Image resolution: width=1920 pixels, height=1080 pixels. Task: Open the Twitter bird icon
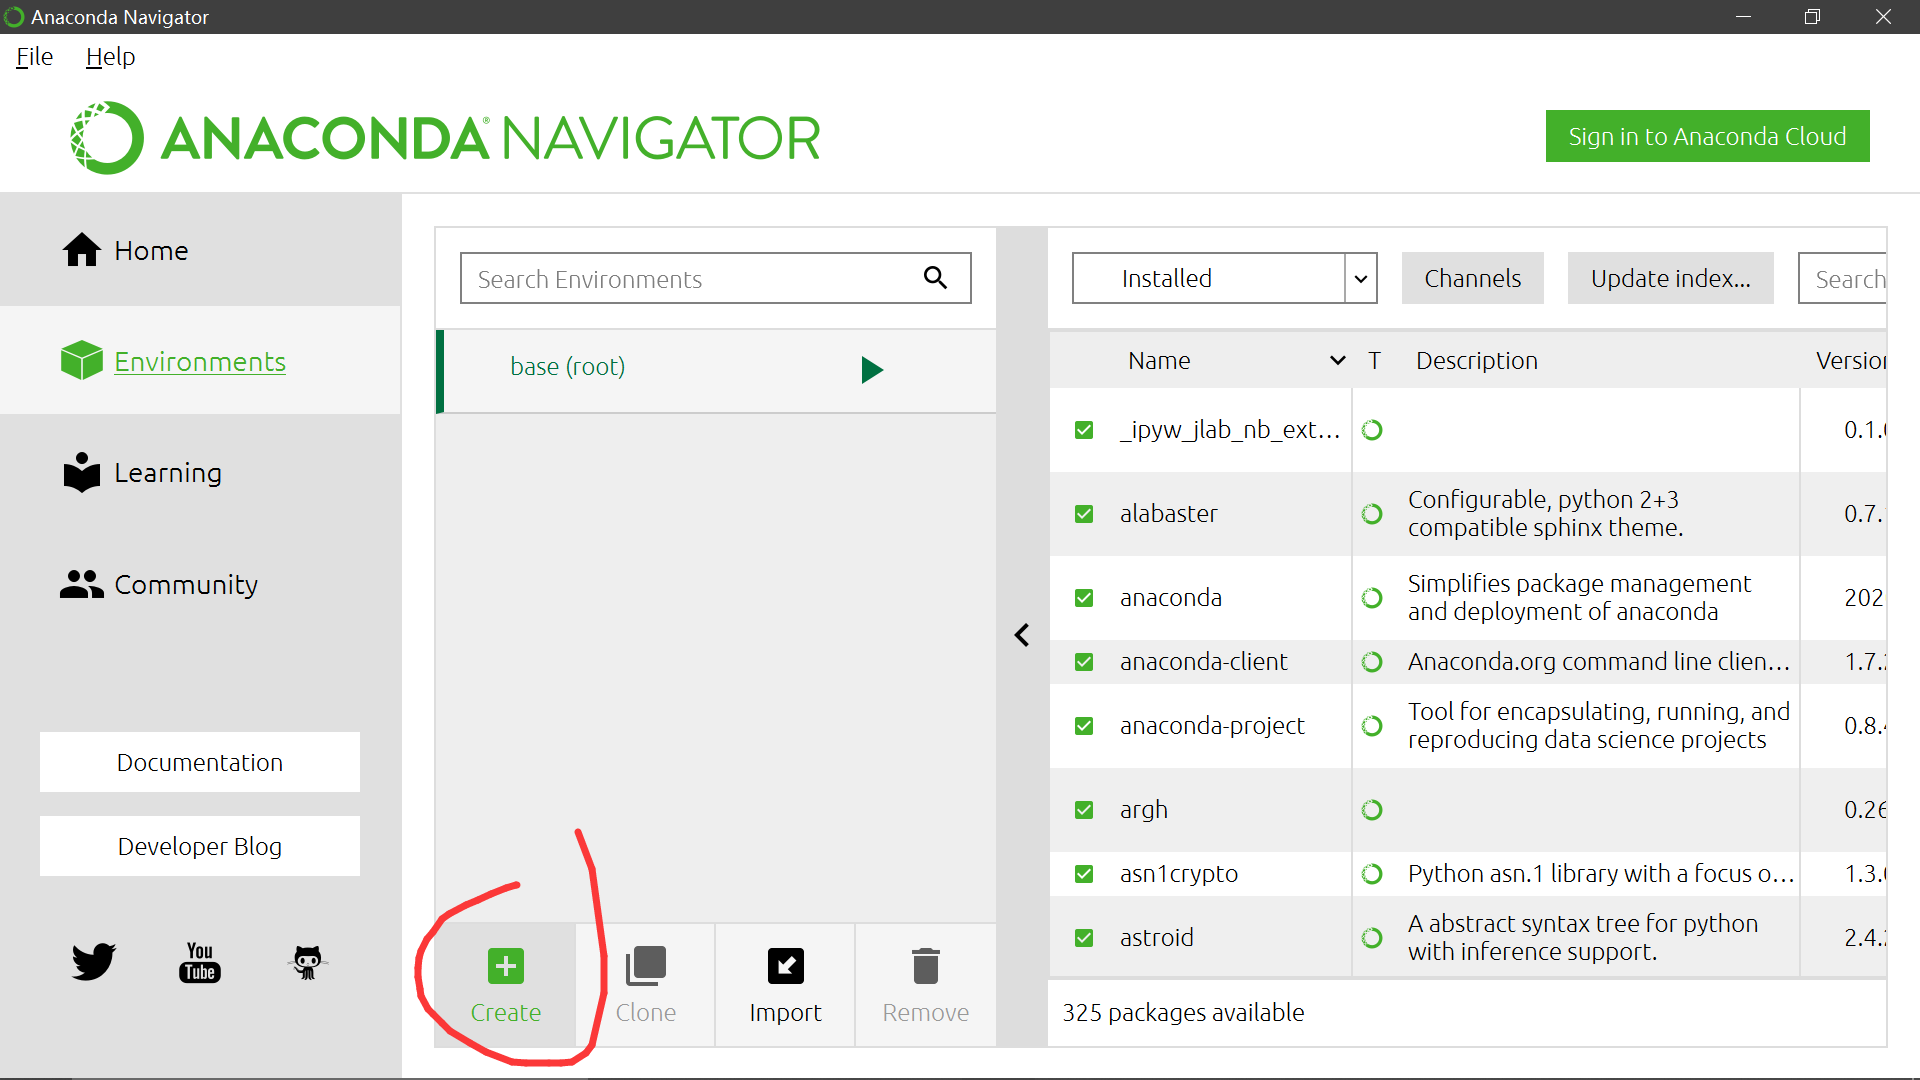tap(94, 962)
